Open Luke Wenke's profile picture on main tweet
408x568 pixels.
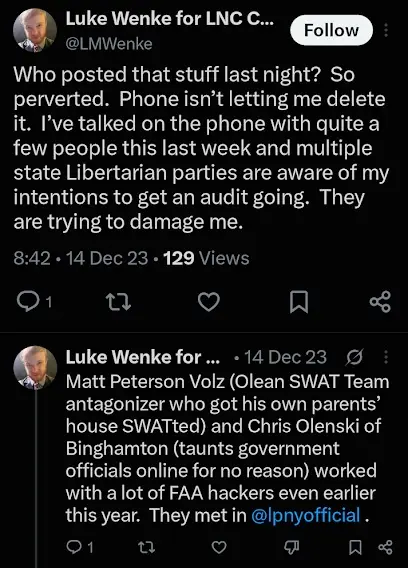click(x=35, y=30)
